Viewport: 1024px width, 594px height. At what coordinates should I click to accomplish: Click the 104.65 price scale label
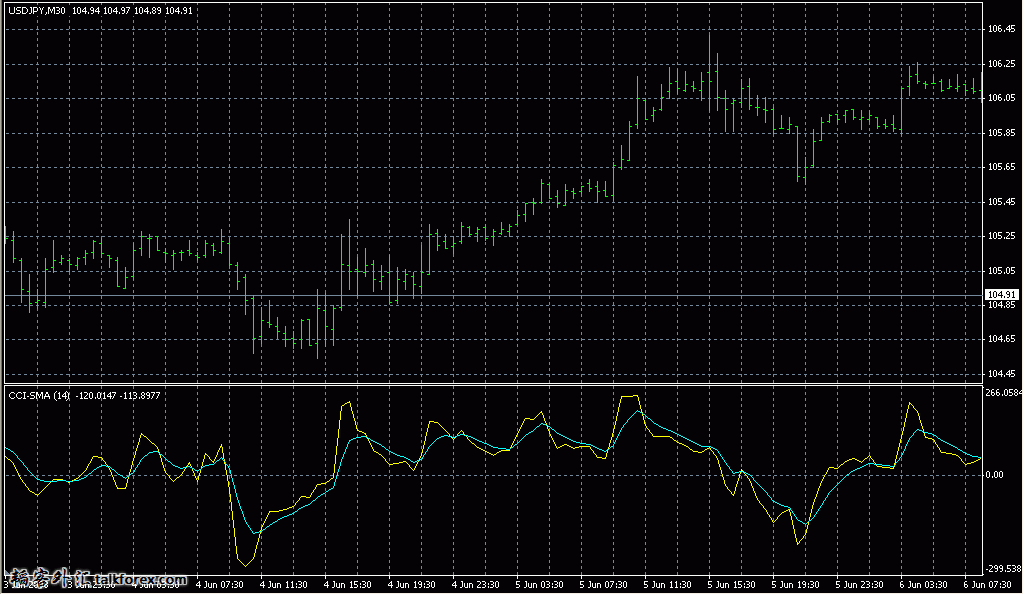coord(1001,339)
